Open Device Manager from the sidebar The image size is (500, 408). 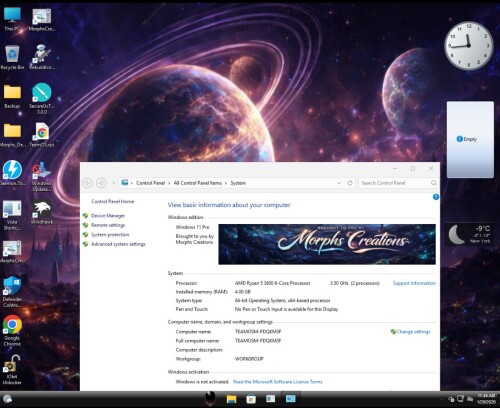point(108,216)
